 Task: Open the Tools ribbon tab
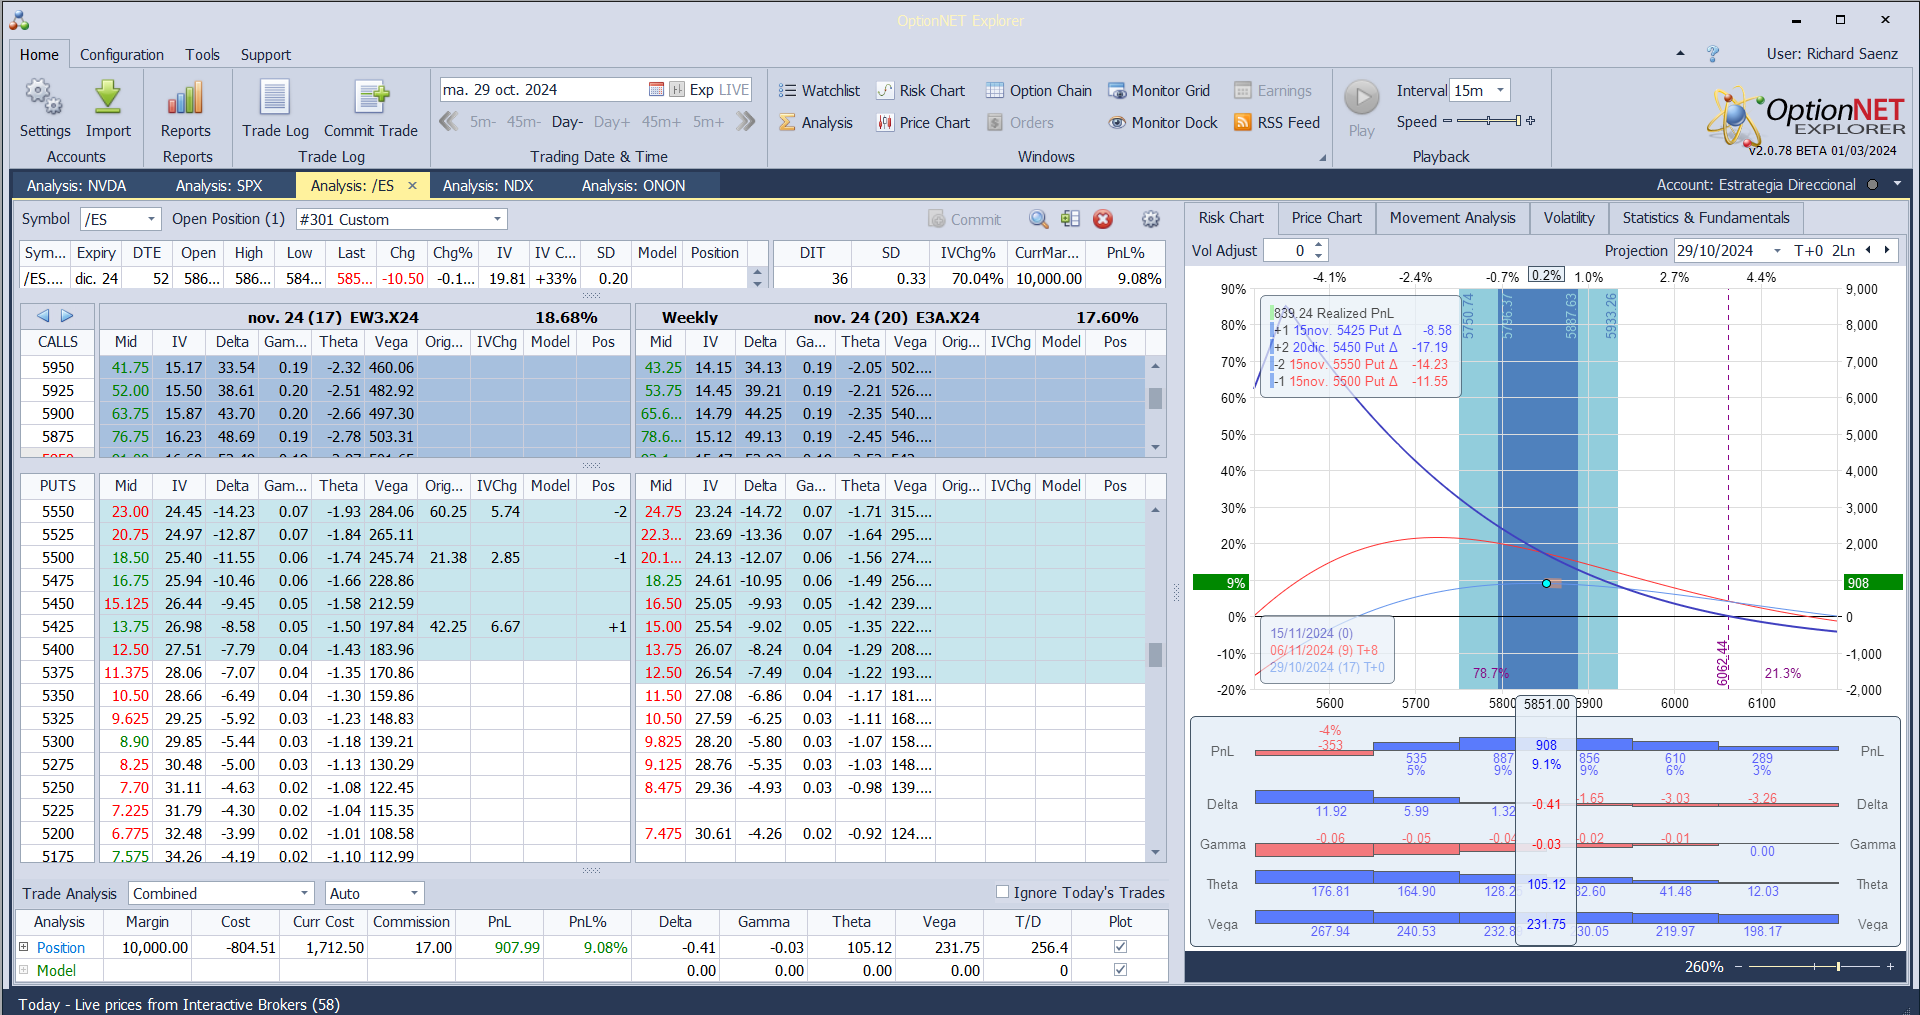click(x=202, y=54)
